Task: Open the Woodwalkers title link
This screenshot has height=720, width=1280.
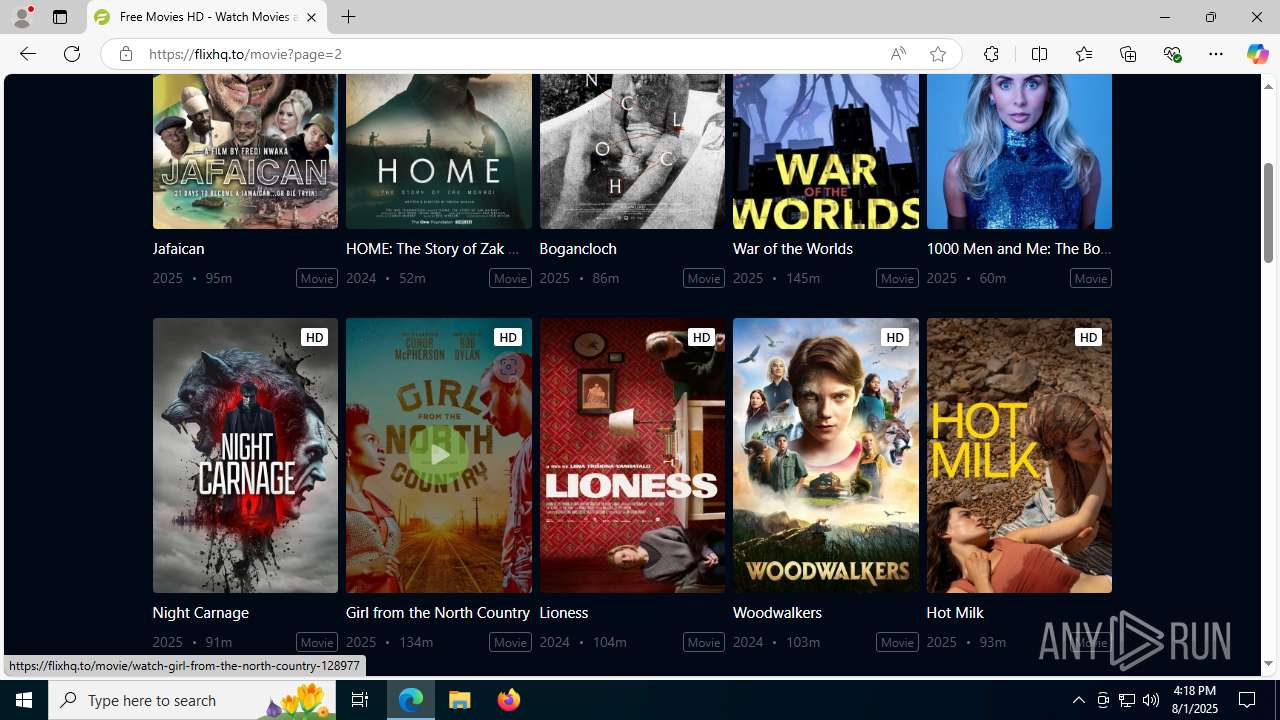Action: pyautogui.click(x=777, y=612)
